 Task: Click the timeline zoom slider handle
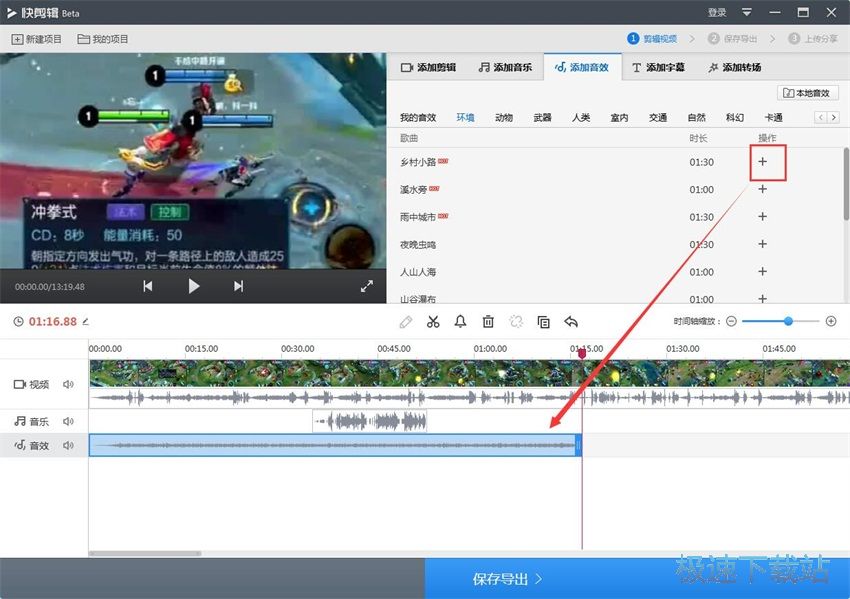[x=788, y=321]
